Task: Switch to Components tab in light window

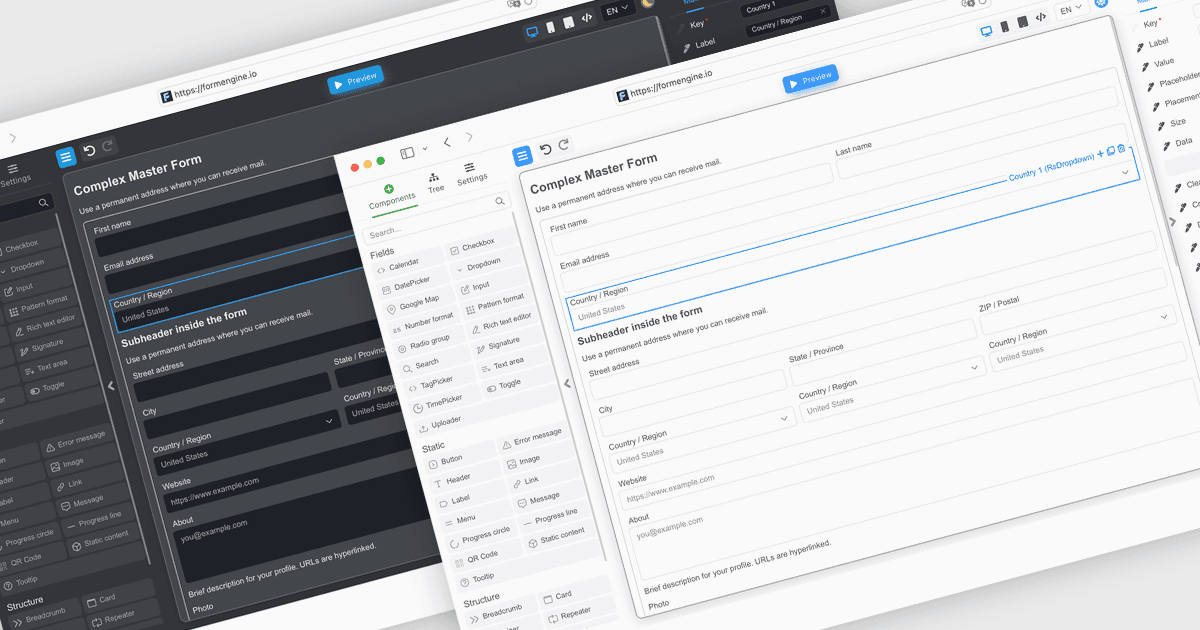Action: coord(391,199)
